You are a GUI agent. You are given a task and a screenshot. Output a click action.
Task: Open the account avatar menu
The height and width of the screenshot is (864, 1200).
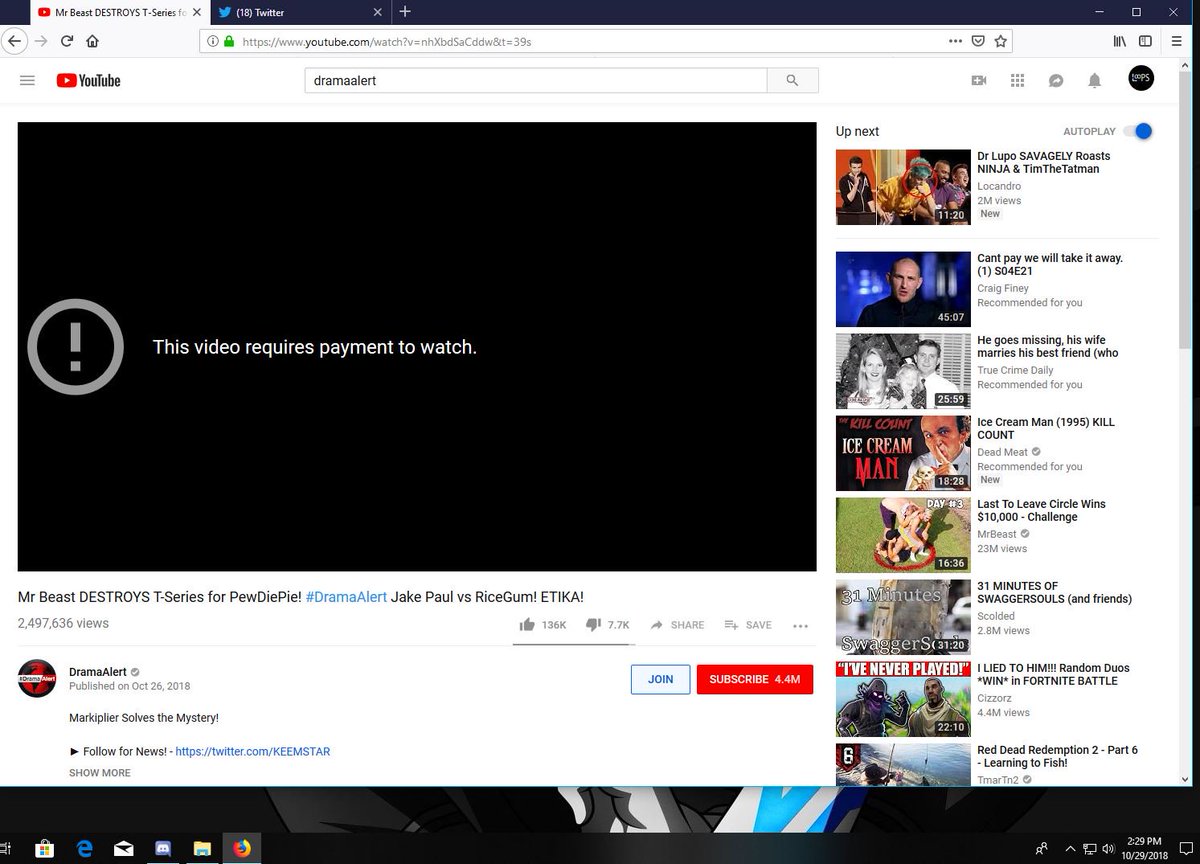(1141, 79)
